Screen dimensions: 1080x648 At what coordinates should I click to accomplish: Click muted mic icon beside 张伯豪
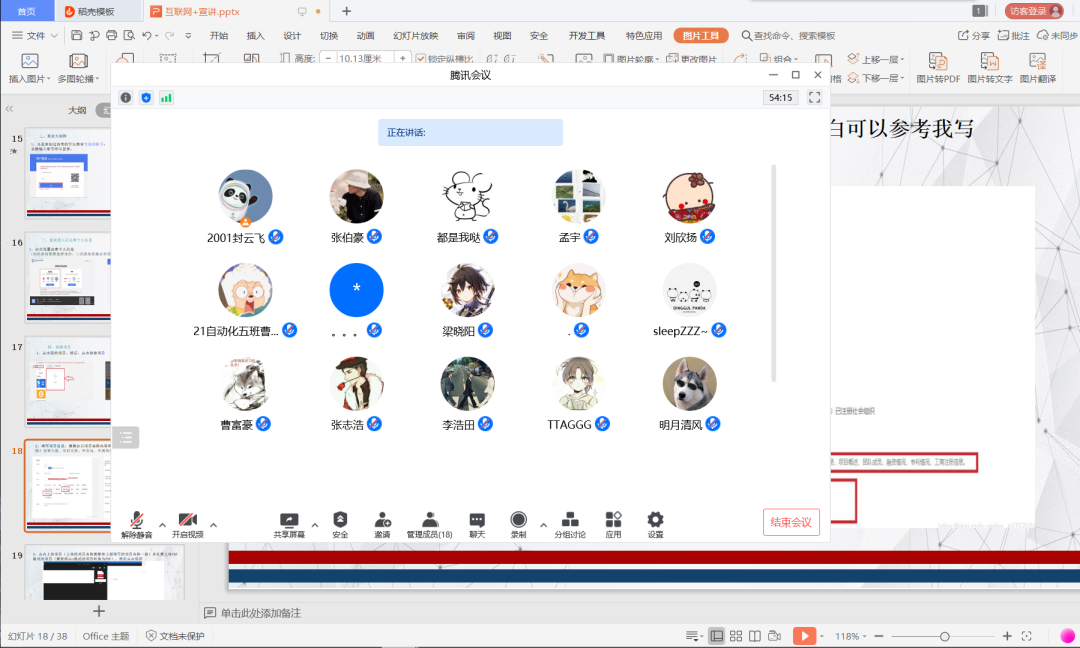pyautogui.click(x=374, y=237)
